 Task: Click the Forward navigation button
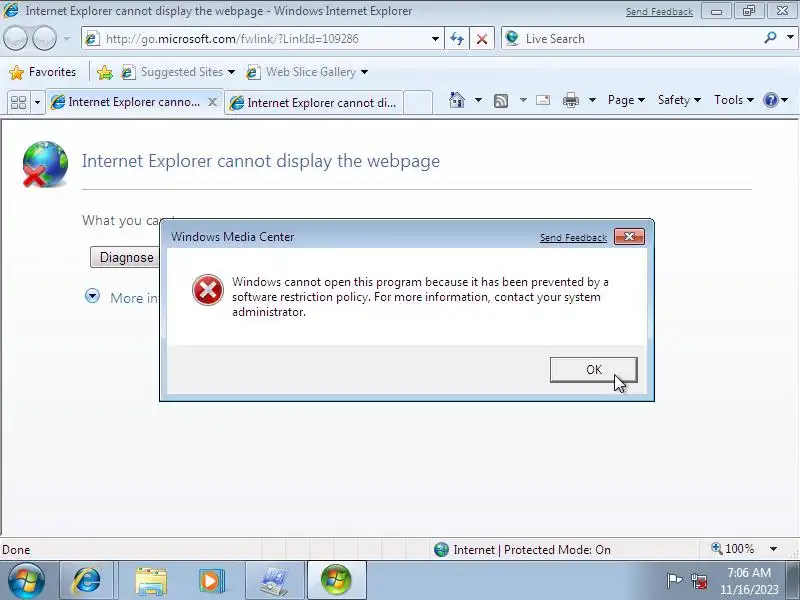[x=44, y=39]
